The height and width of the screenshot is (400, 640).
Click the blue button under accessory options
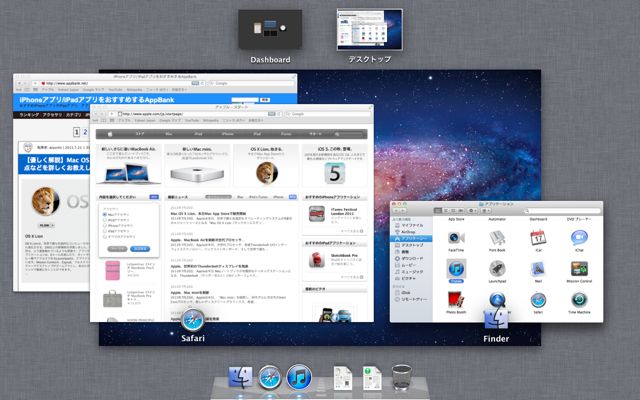click(x=140, y=249)
